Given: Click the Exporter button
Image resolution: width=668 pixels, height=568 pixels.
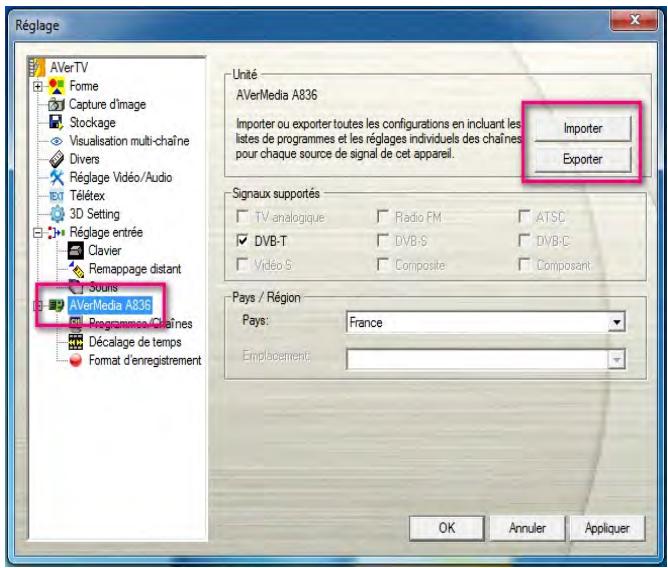Looking at the screenshot, I should point(582,159).
